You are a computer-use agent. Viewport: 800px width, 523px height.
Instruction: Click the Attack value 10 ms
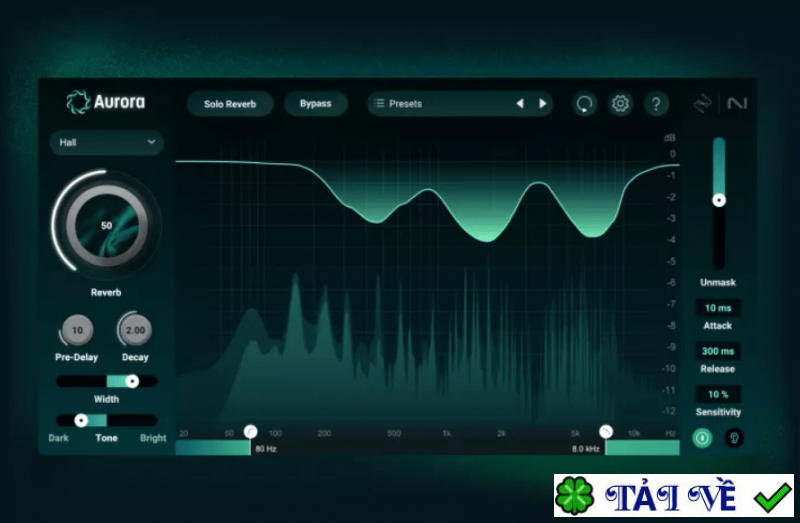click(x=718, y=308)
